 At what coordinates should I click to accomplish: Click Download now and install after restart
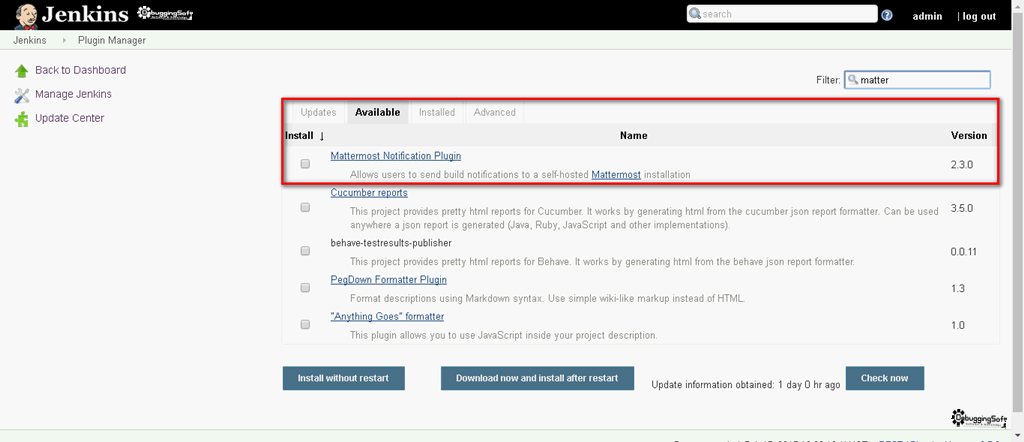(x=537, y=378)
